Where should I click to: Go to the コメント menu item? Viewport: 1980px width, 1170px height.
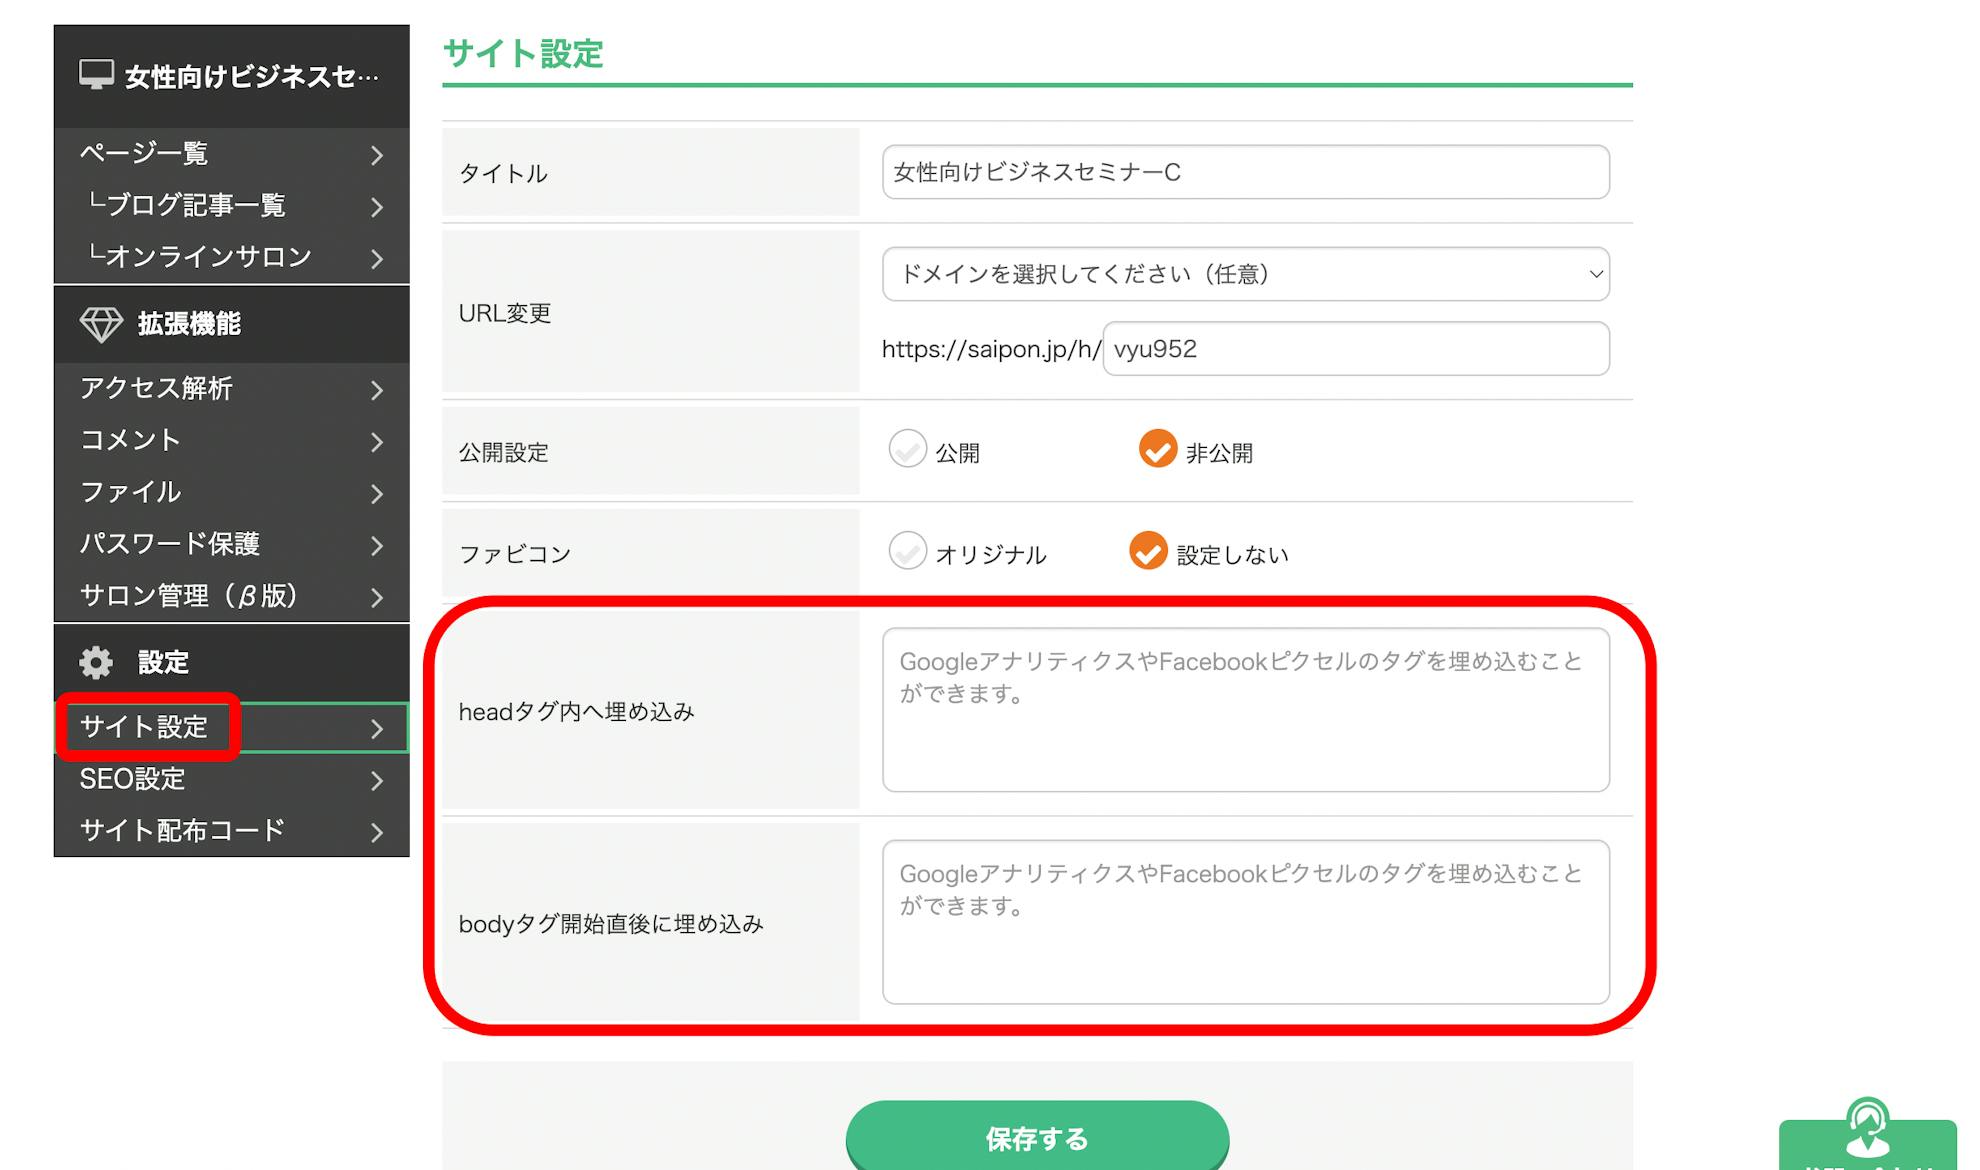click(131, 440)
